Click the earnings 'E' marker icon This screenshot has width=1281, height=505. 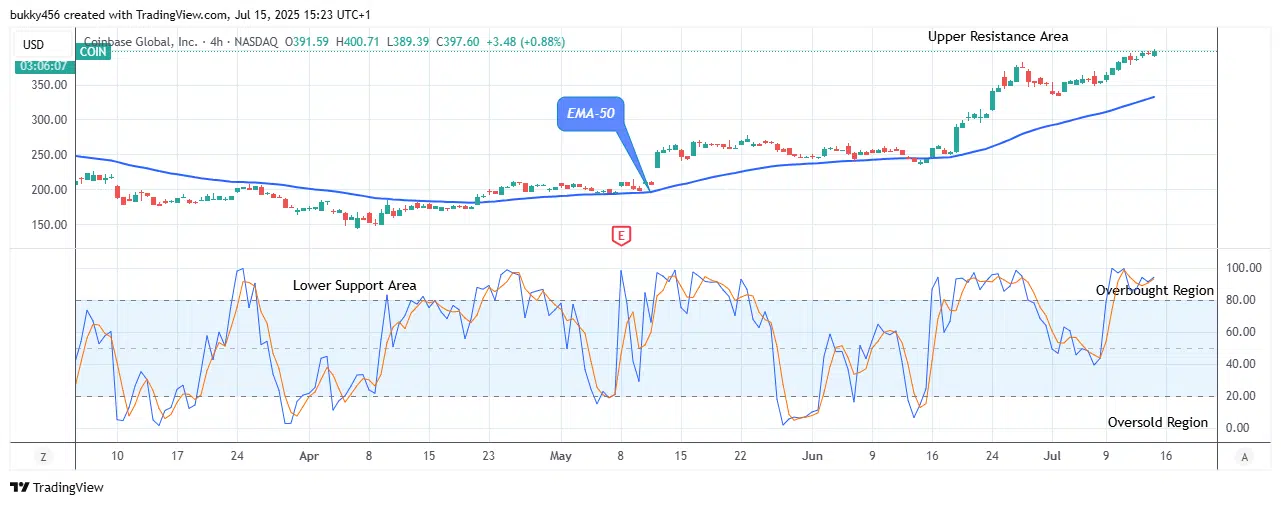(x=621, y=236)
